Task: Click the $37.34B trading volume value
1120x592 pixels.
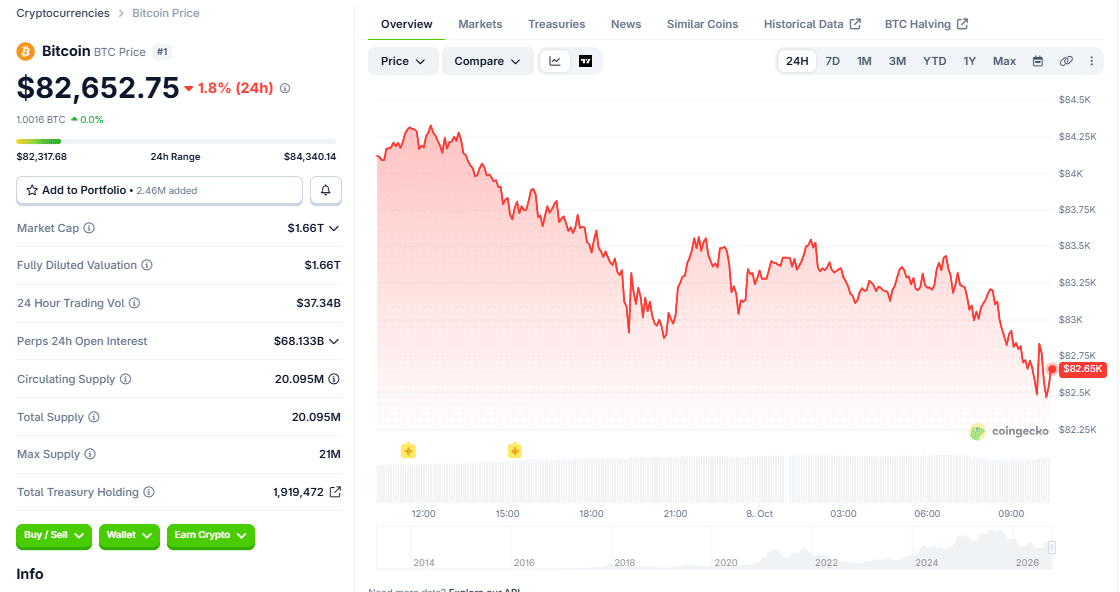Action: (319, 303)
